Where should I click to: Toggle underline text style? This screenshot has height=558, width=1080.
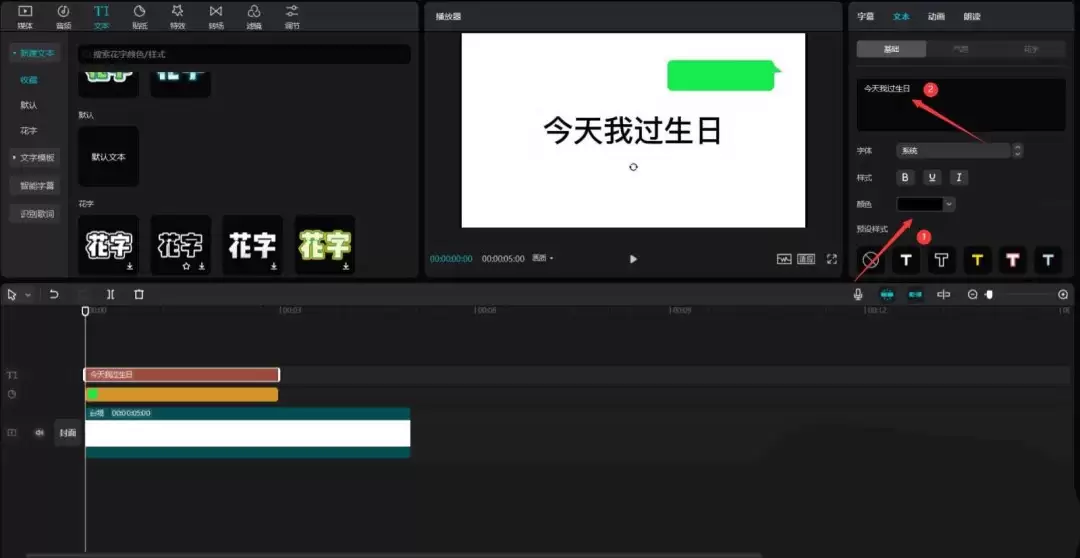coord(932,178)
